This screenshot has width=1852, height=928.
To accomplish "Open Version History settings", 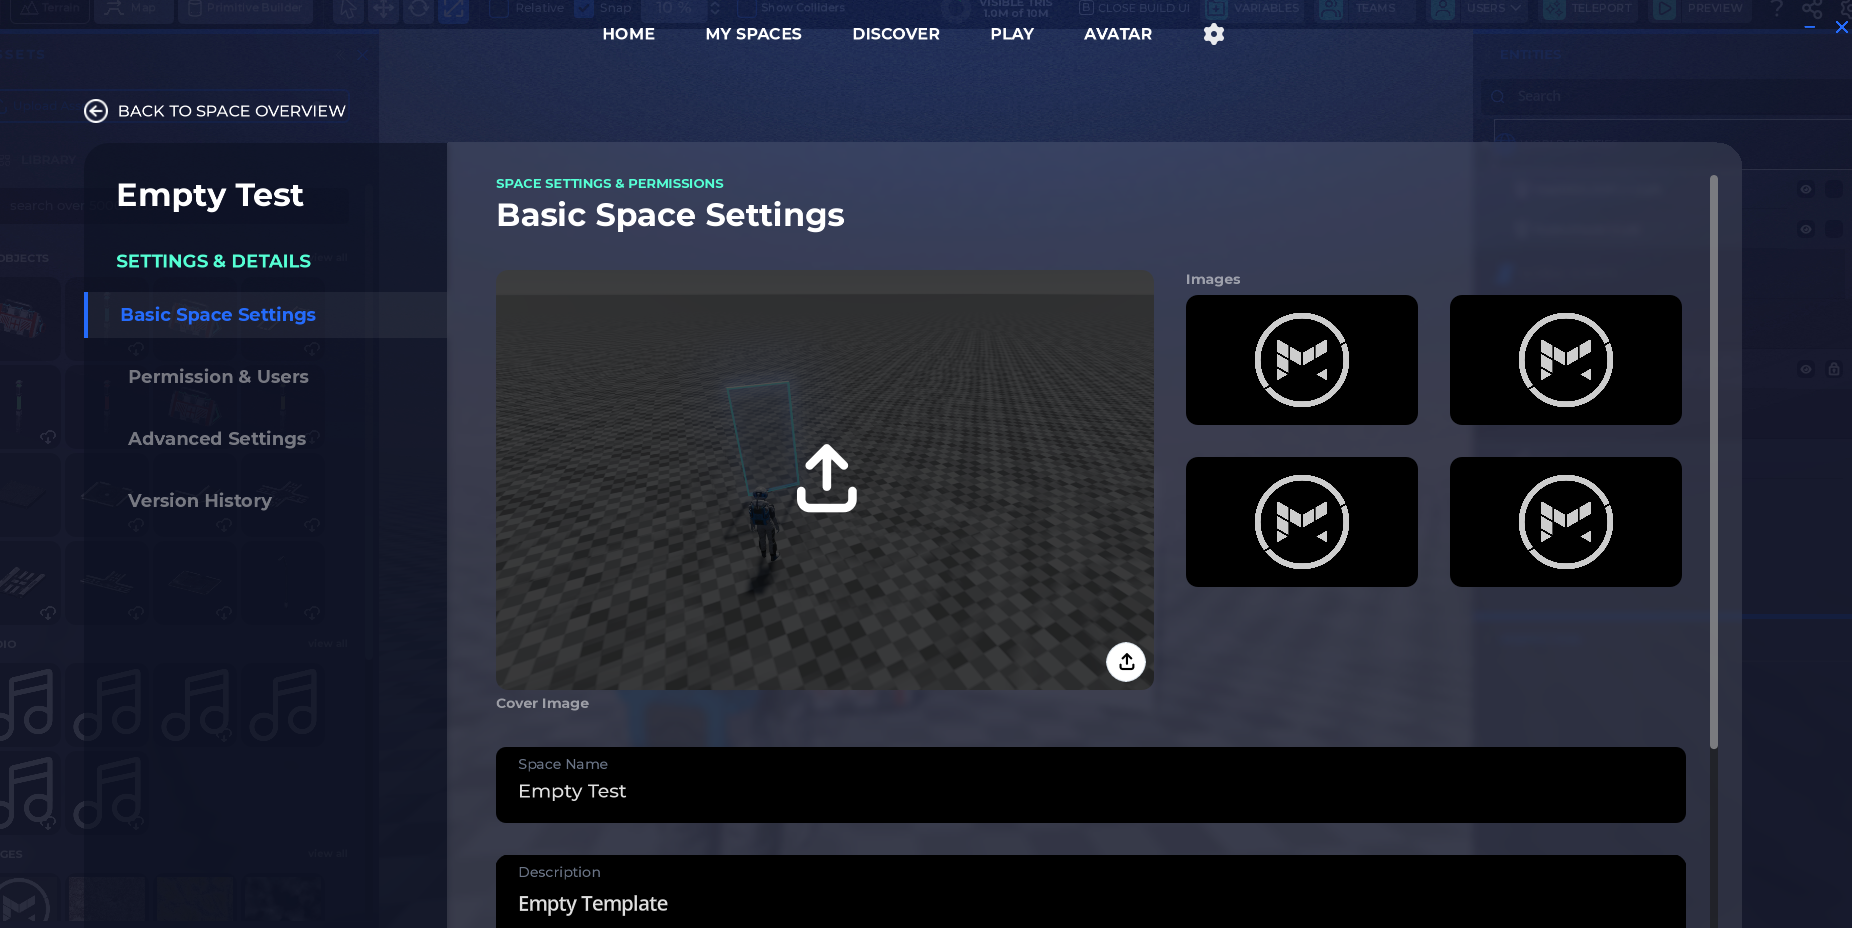I will pyautogui.click(x=199, y=500).
